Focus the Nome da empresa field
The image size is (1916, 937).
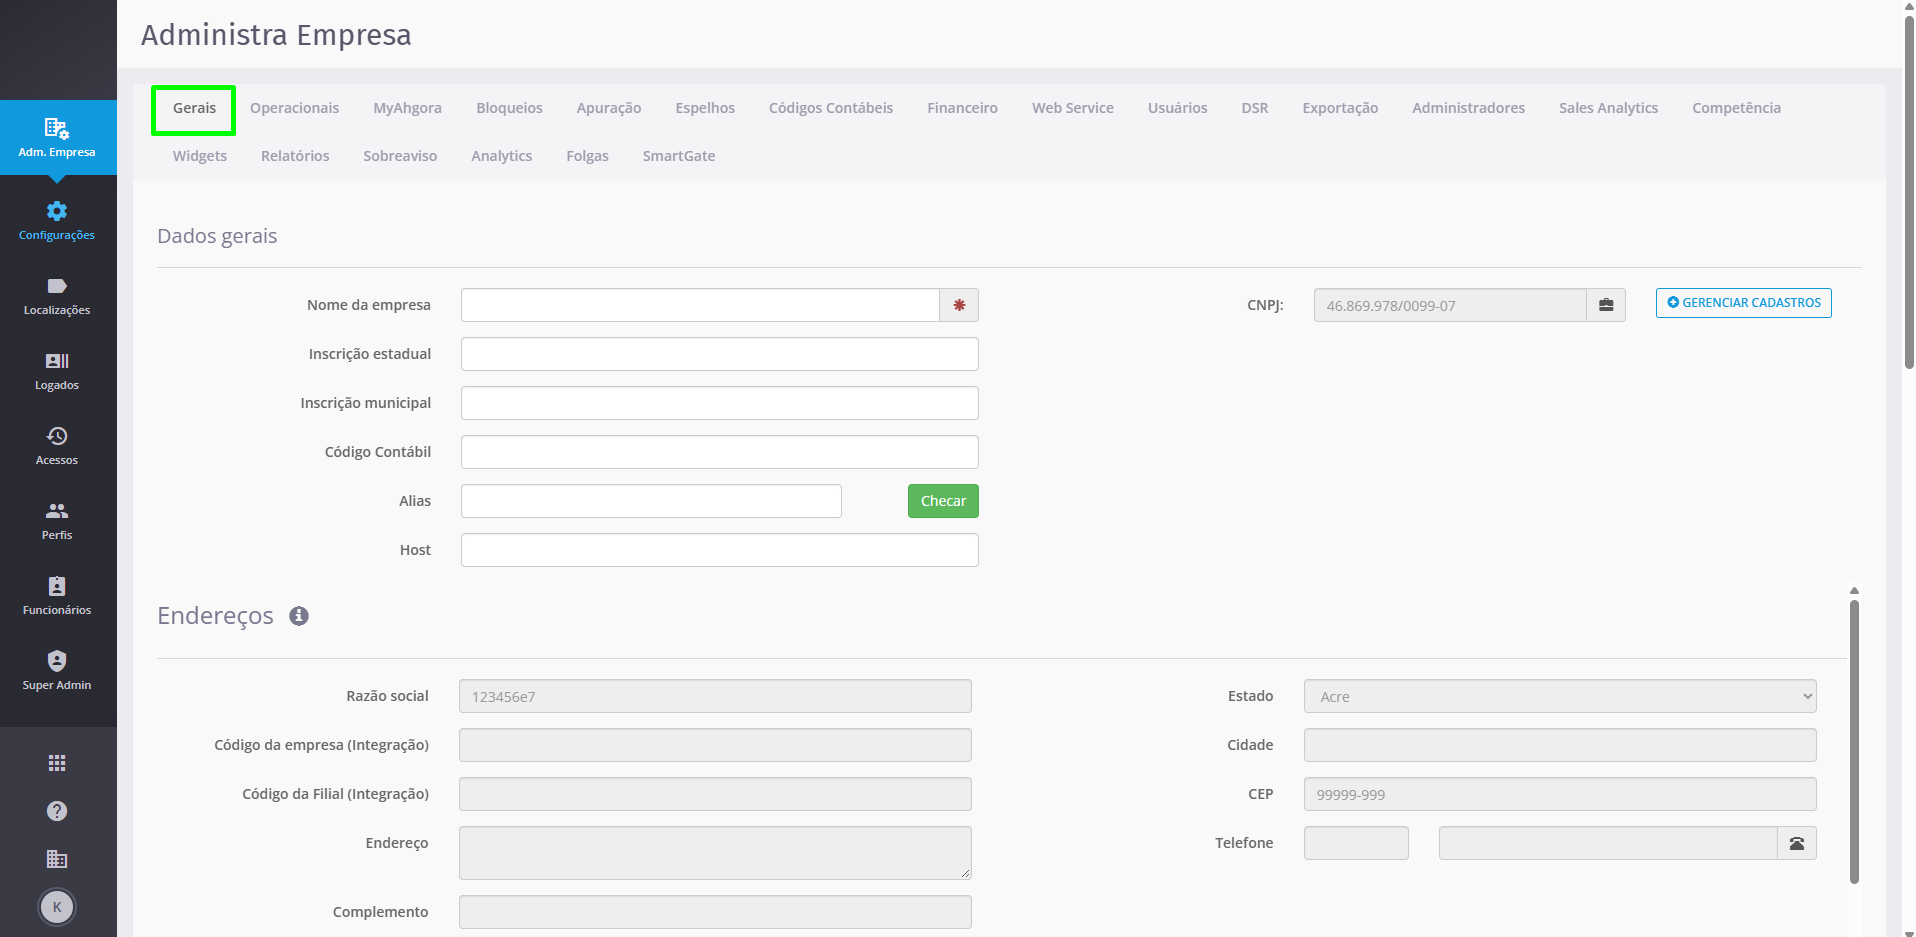pyautogui.click(x=700, y=305)
